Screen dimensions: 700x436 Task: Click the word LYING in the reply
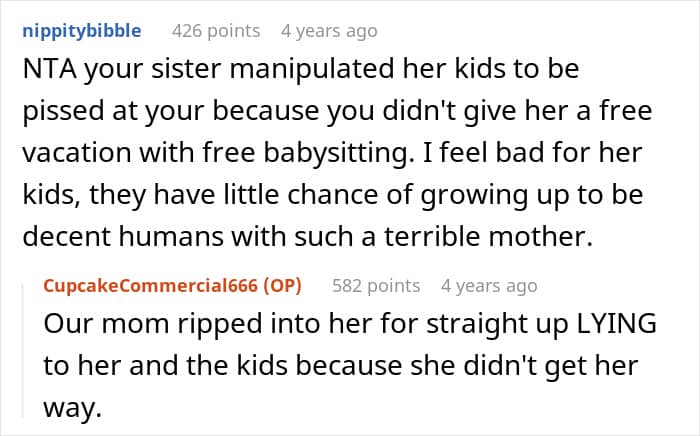point(617,324)
